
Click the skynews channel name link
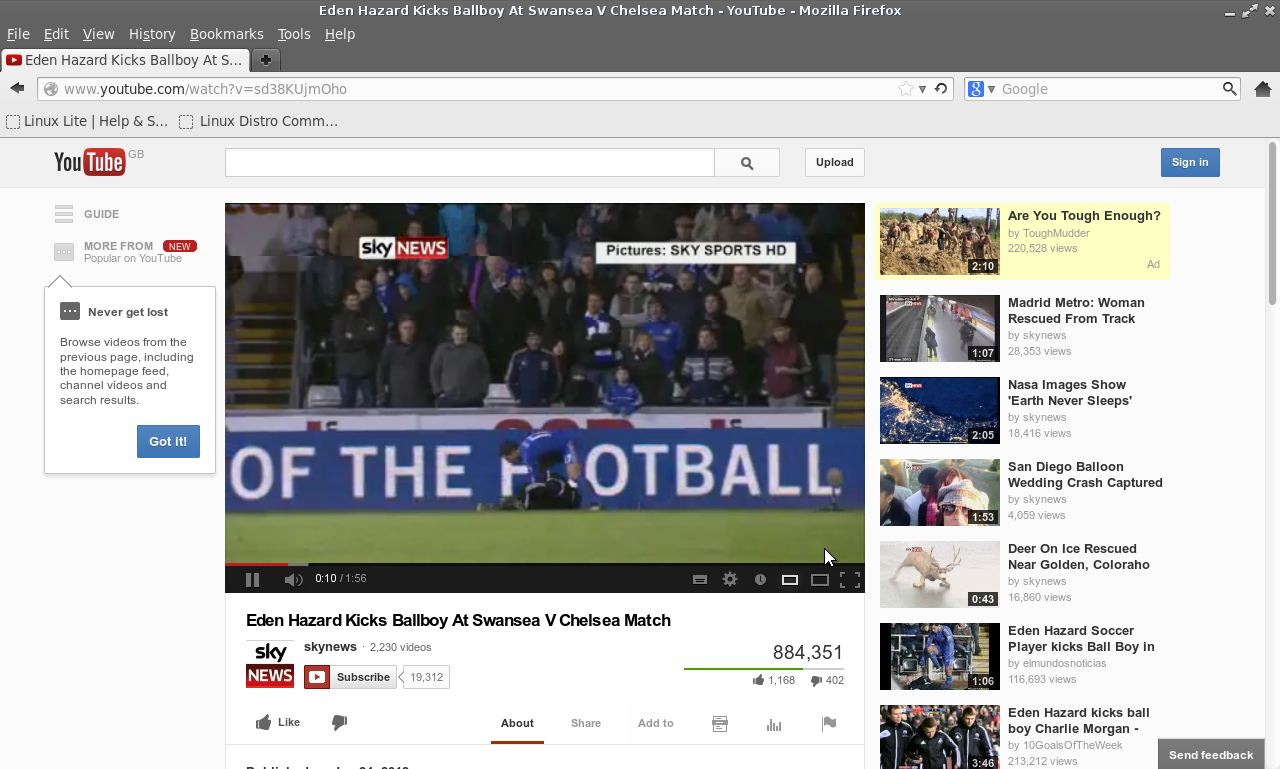coord(330,647)
